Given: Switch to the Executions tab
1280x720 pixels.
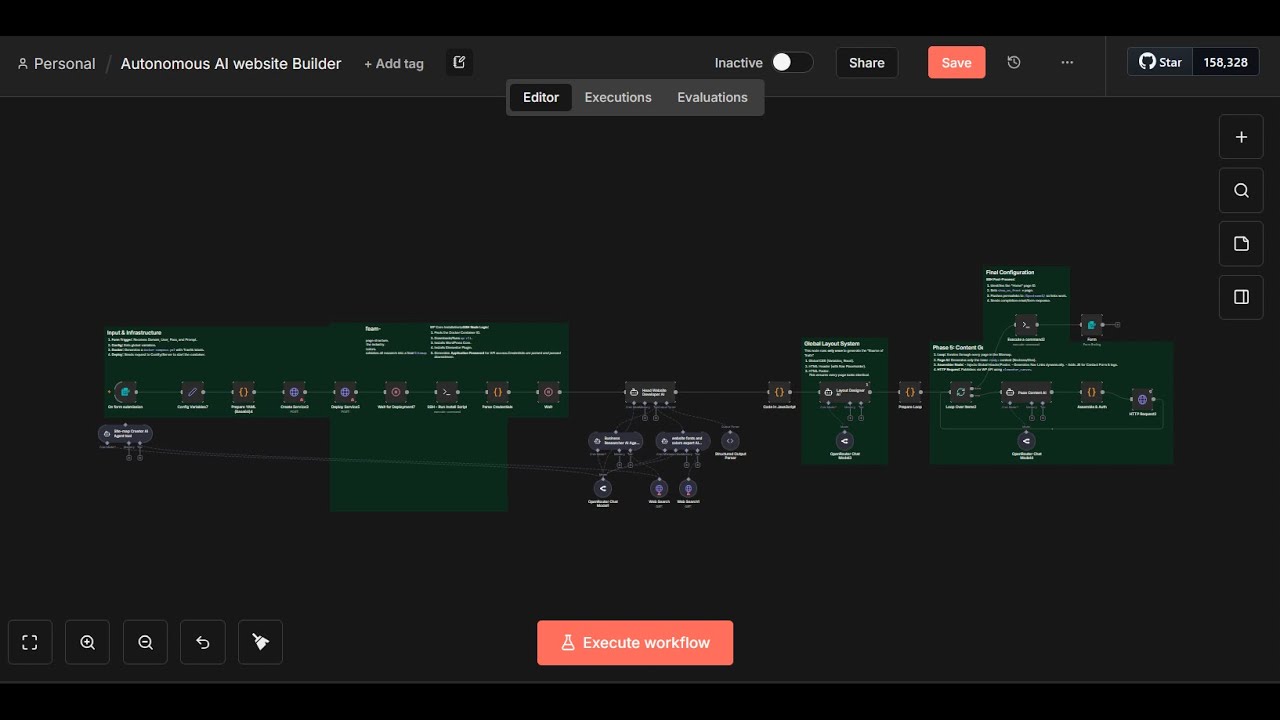Looking at the screenshot, I should click(x=618, y=97).
